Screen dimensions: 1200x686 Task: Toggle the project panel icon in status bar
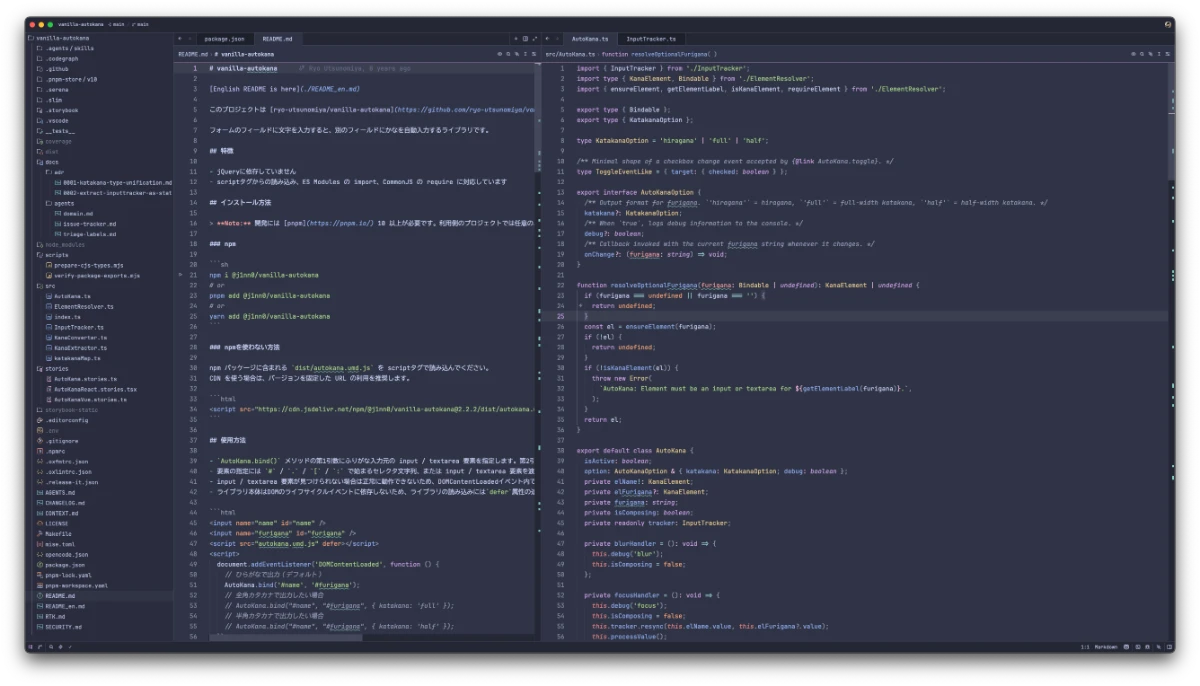click(x=30, y=647)
